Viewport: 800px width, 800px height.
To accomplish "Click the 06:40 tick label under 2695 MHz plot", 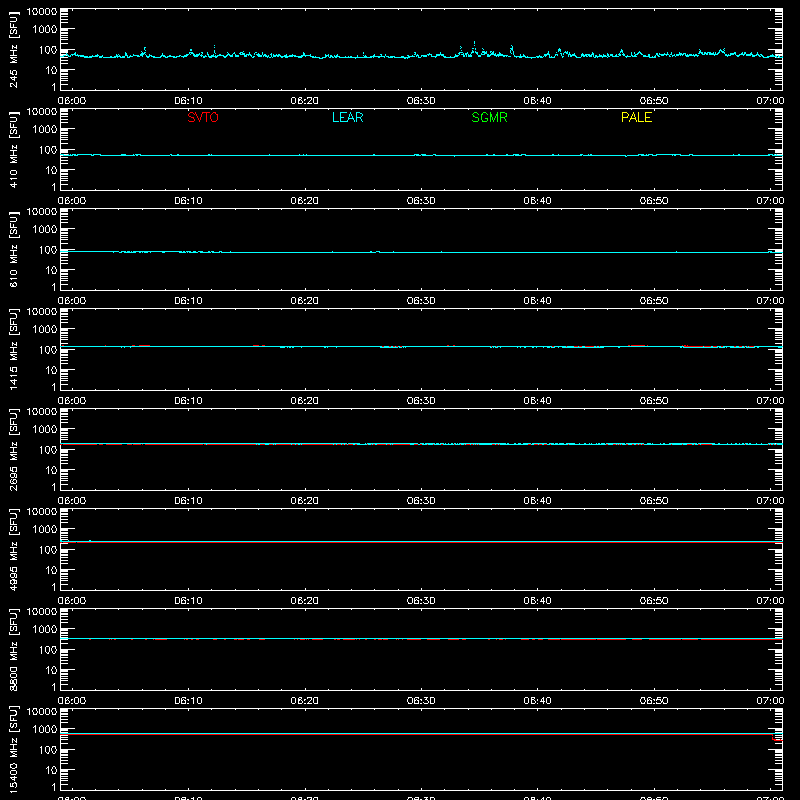I will point(537,501).
